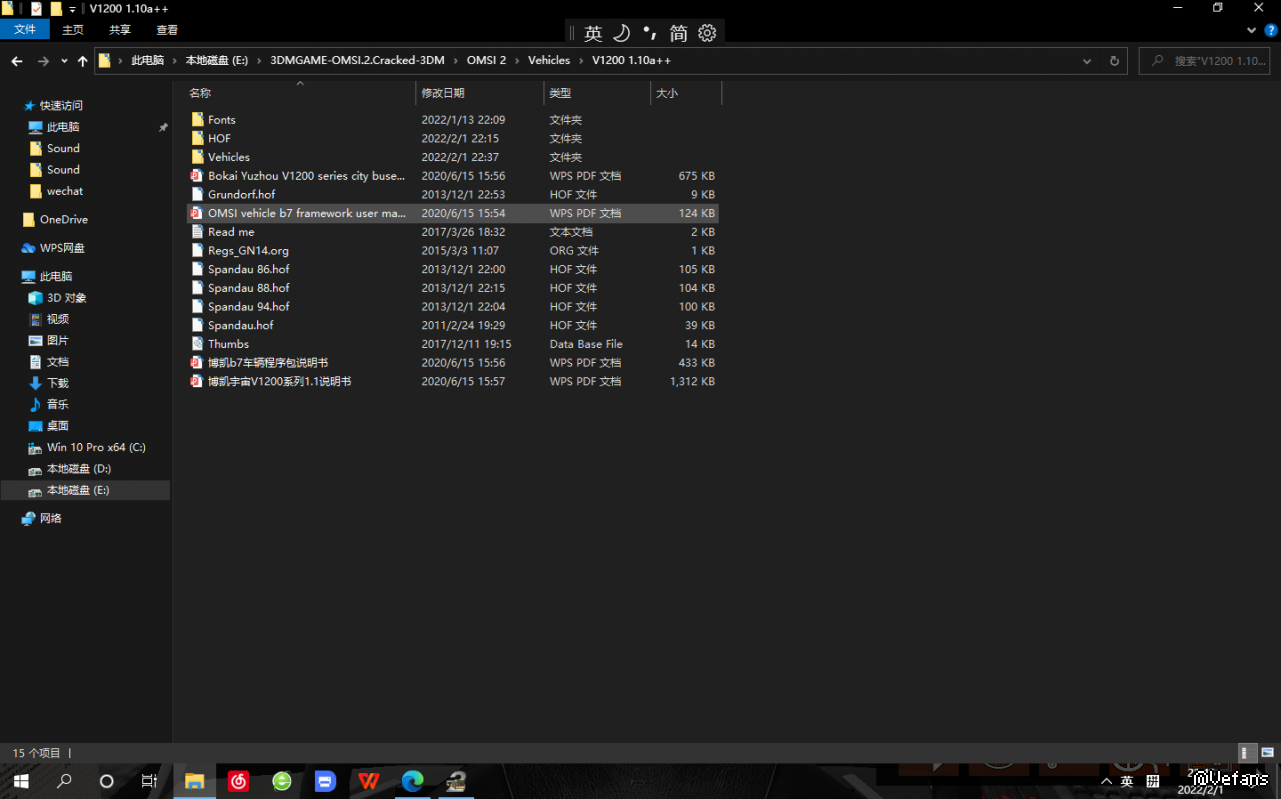Click the HOF folder icon
The image size is (1281, 799).
click(x=197, y=138)
